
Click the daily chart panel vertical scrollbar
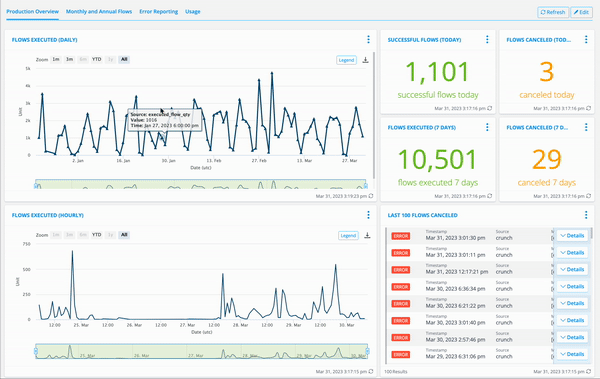point(374,115)
